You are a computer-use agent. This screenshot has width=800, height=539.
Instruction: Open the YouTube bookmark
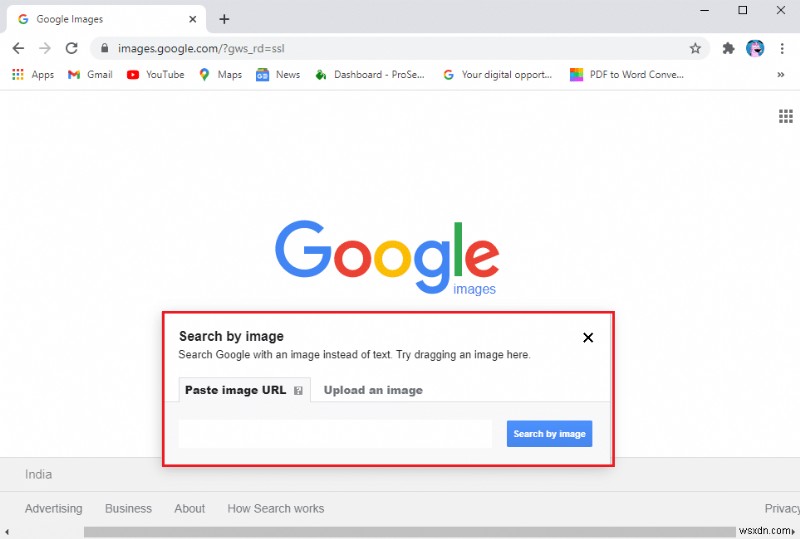coord(156,75)
